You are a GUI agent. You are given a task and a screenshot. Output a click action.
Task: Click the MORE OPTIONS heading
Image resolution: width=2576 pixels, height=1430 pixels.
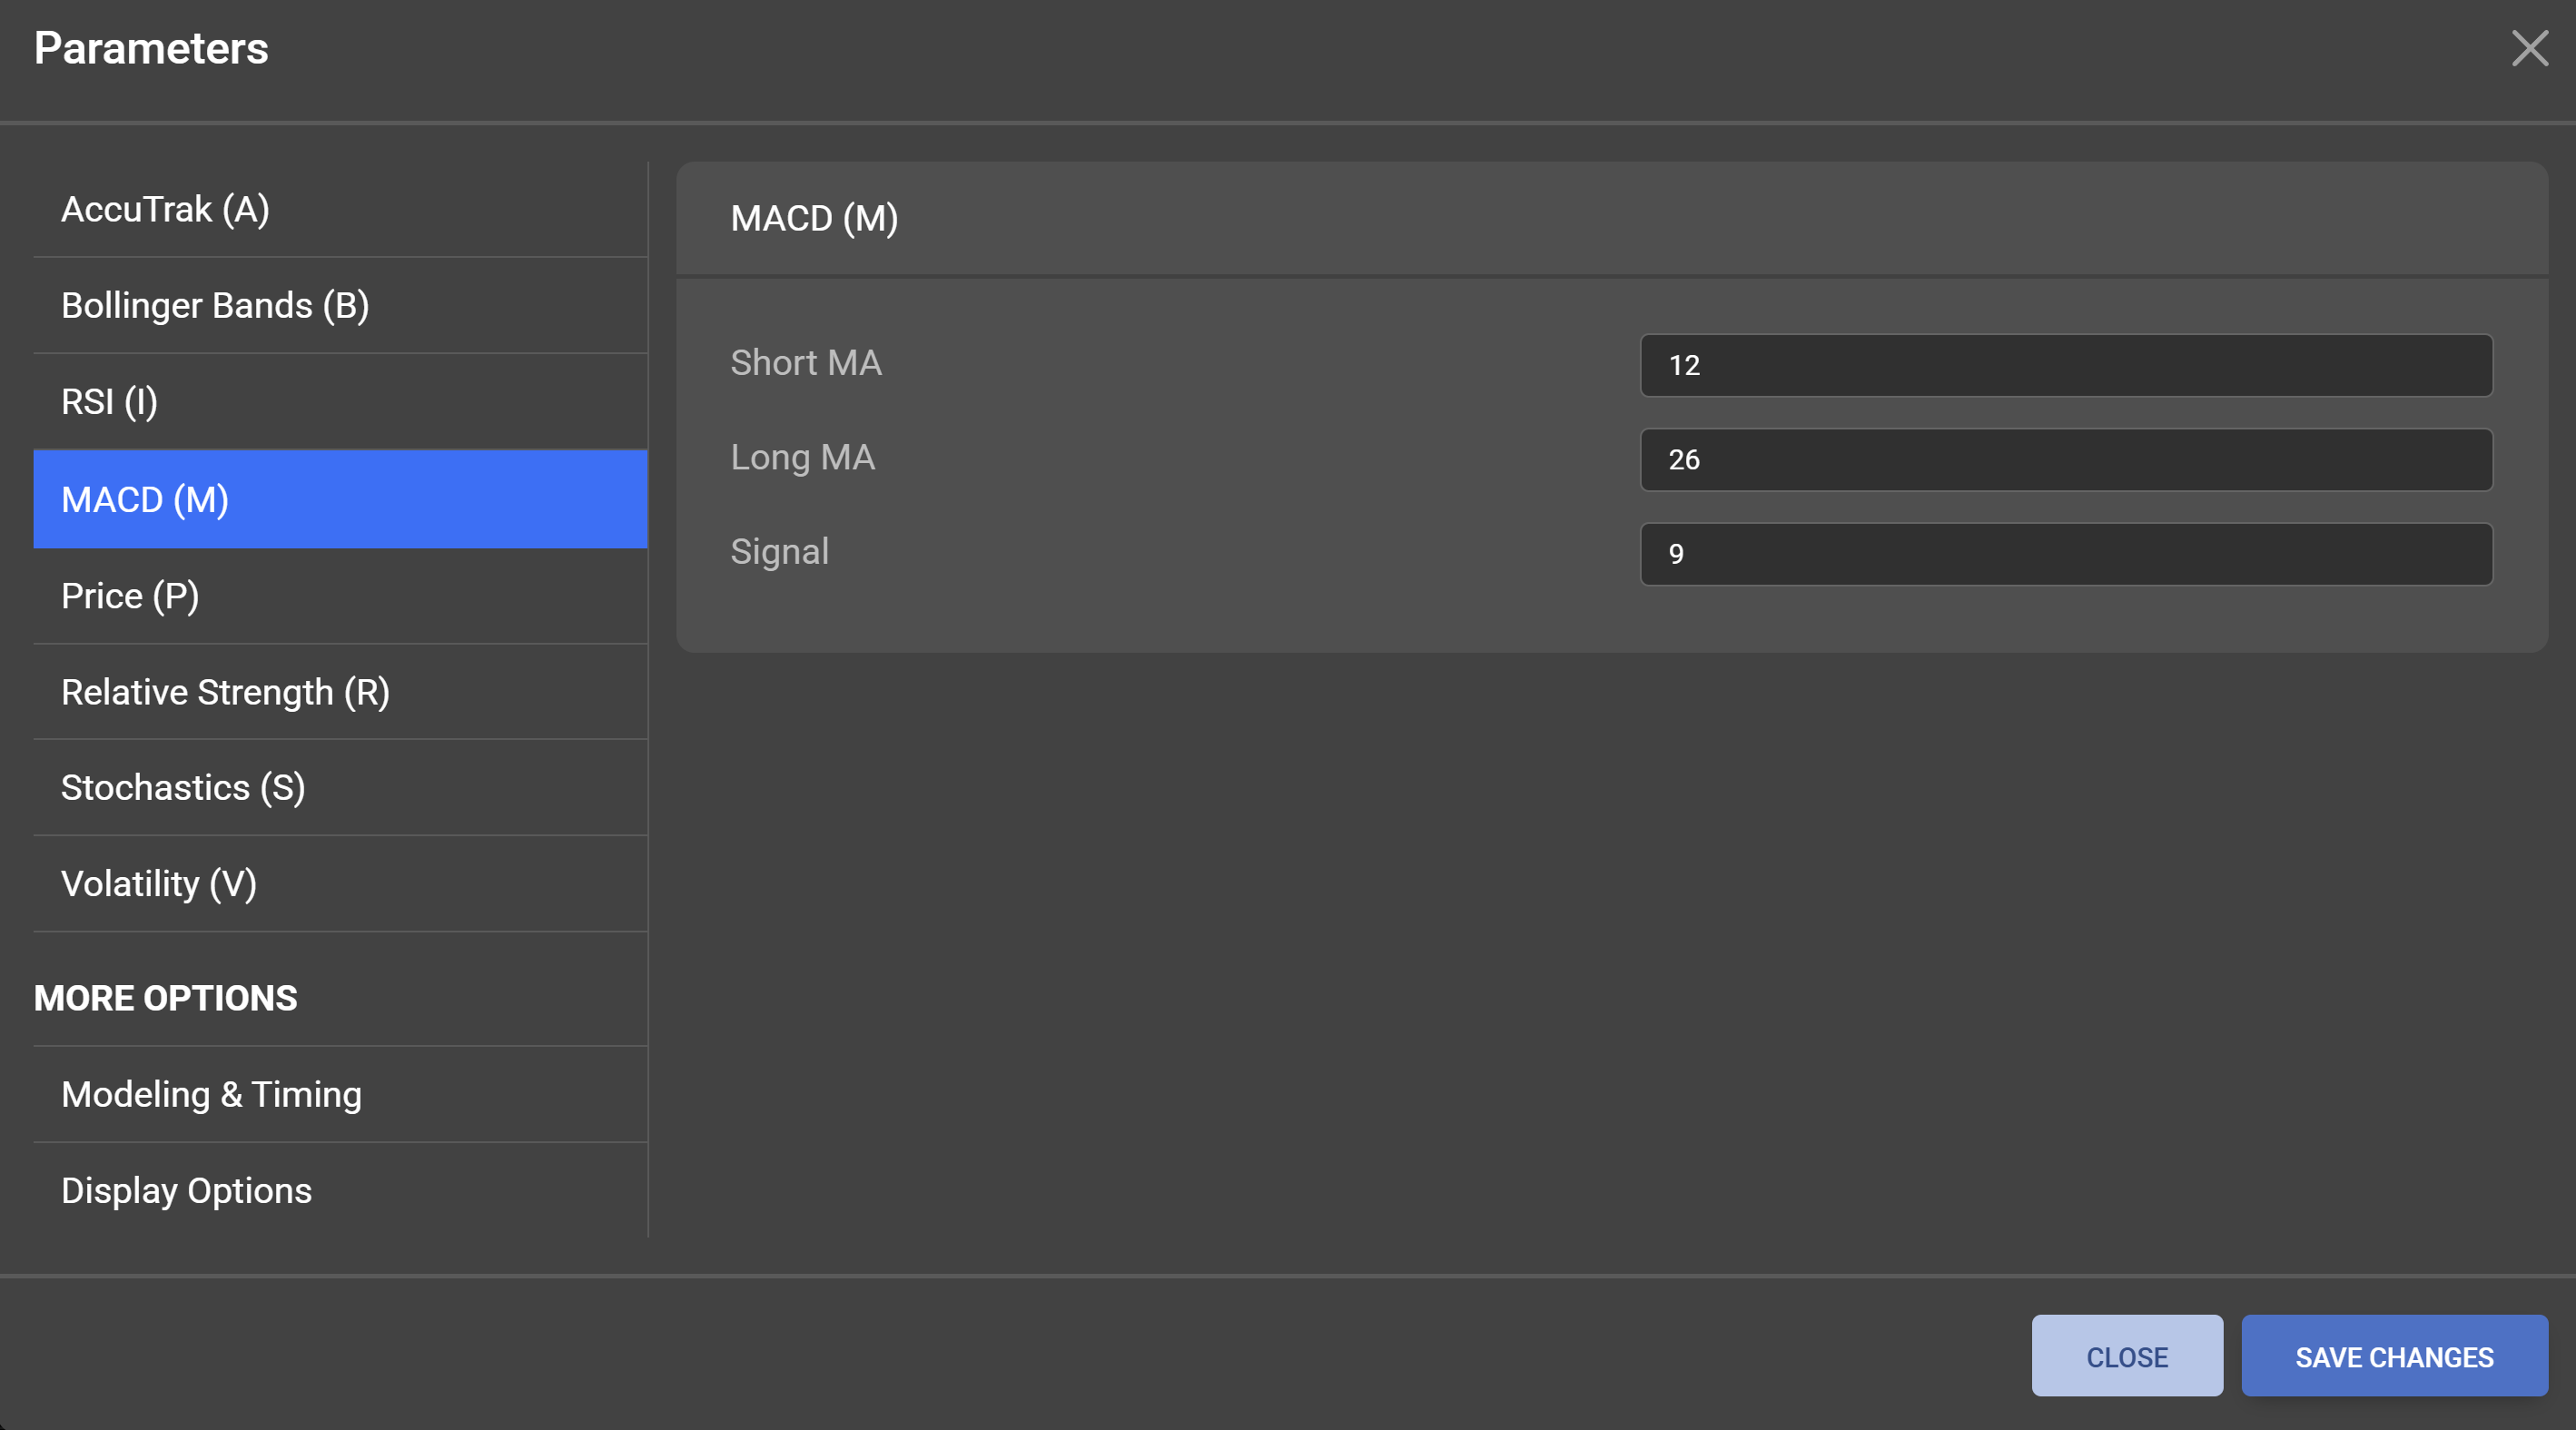(166, 998)
